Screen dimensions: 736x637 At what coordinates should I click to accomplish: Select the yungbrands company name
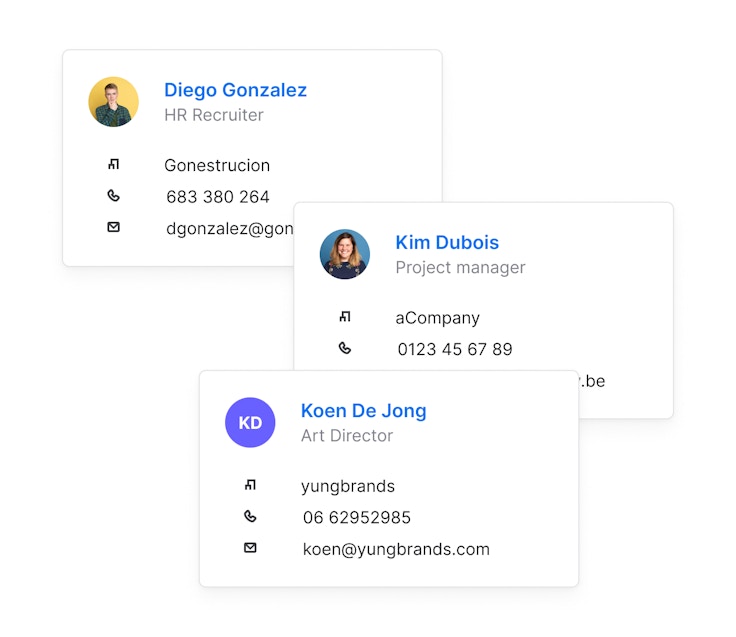coord(347,486)
